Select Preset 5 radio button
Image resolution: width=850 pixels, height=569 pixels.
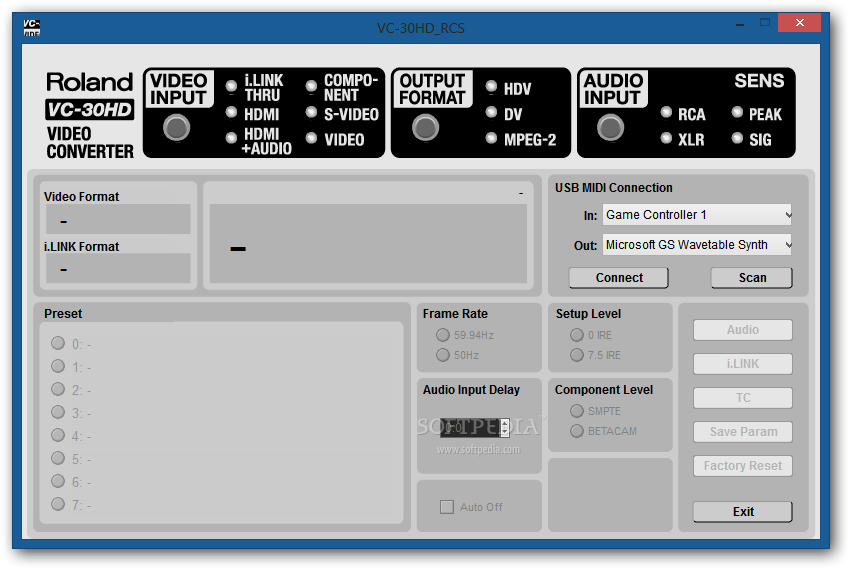[58, 458]
